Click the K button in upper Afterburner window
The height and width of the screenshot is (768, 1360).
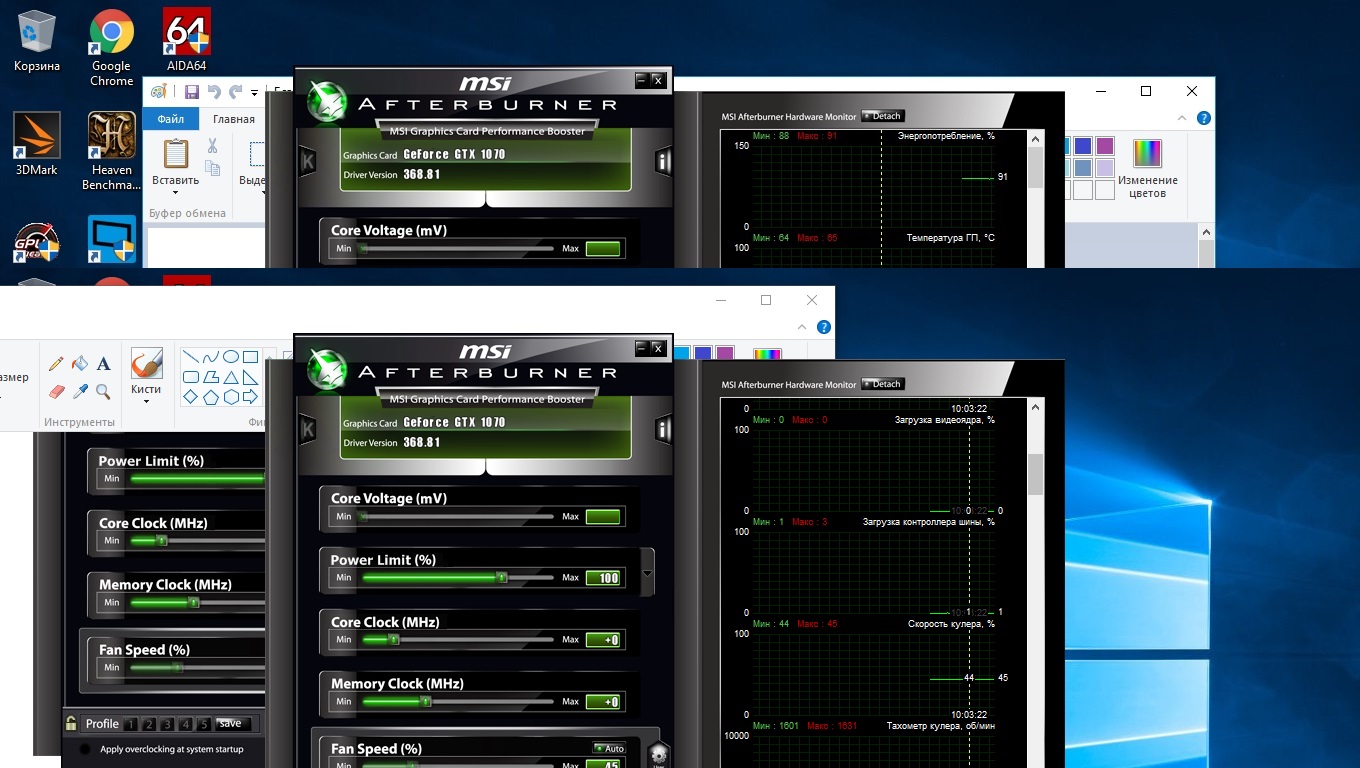(x=307, y=161)
